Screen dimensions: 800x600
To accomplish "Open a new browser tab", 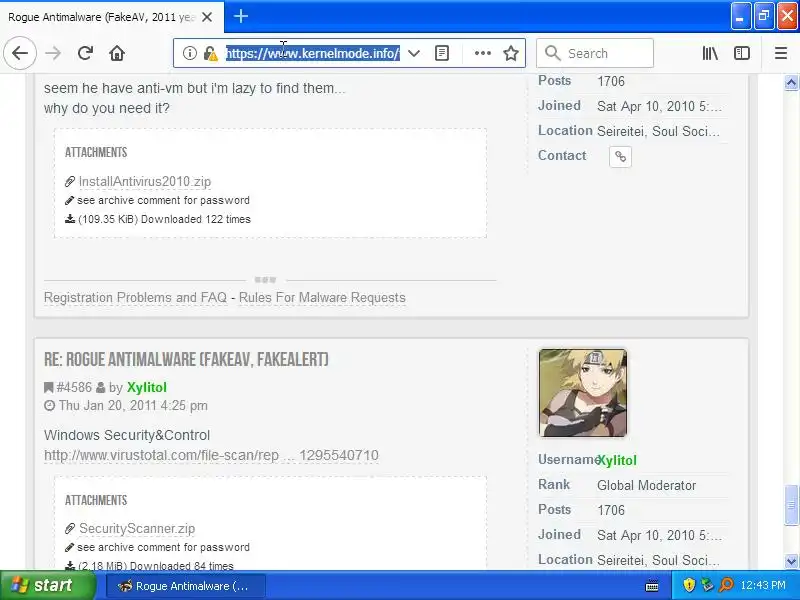I will tap(241, 16).
